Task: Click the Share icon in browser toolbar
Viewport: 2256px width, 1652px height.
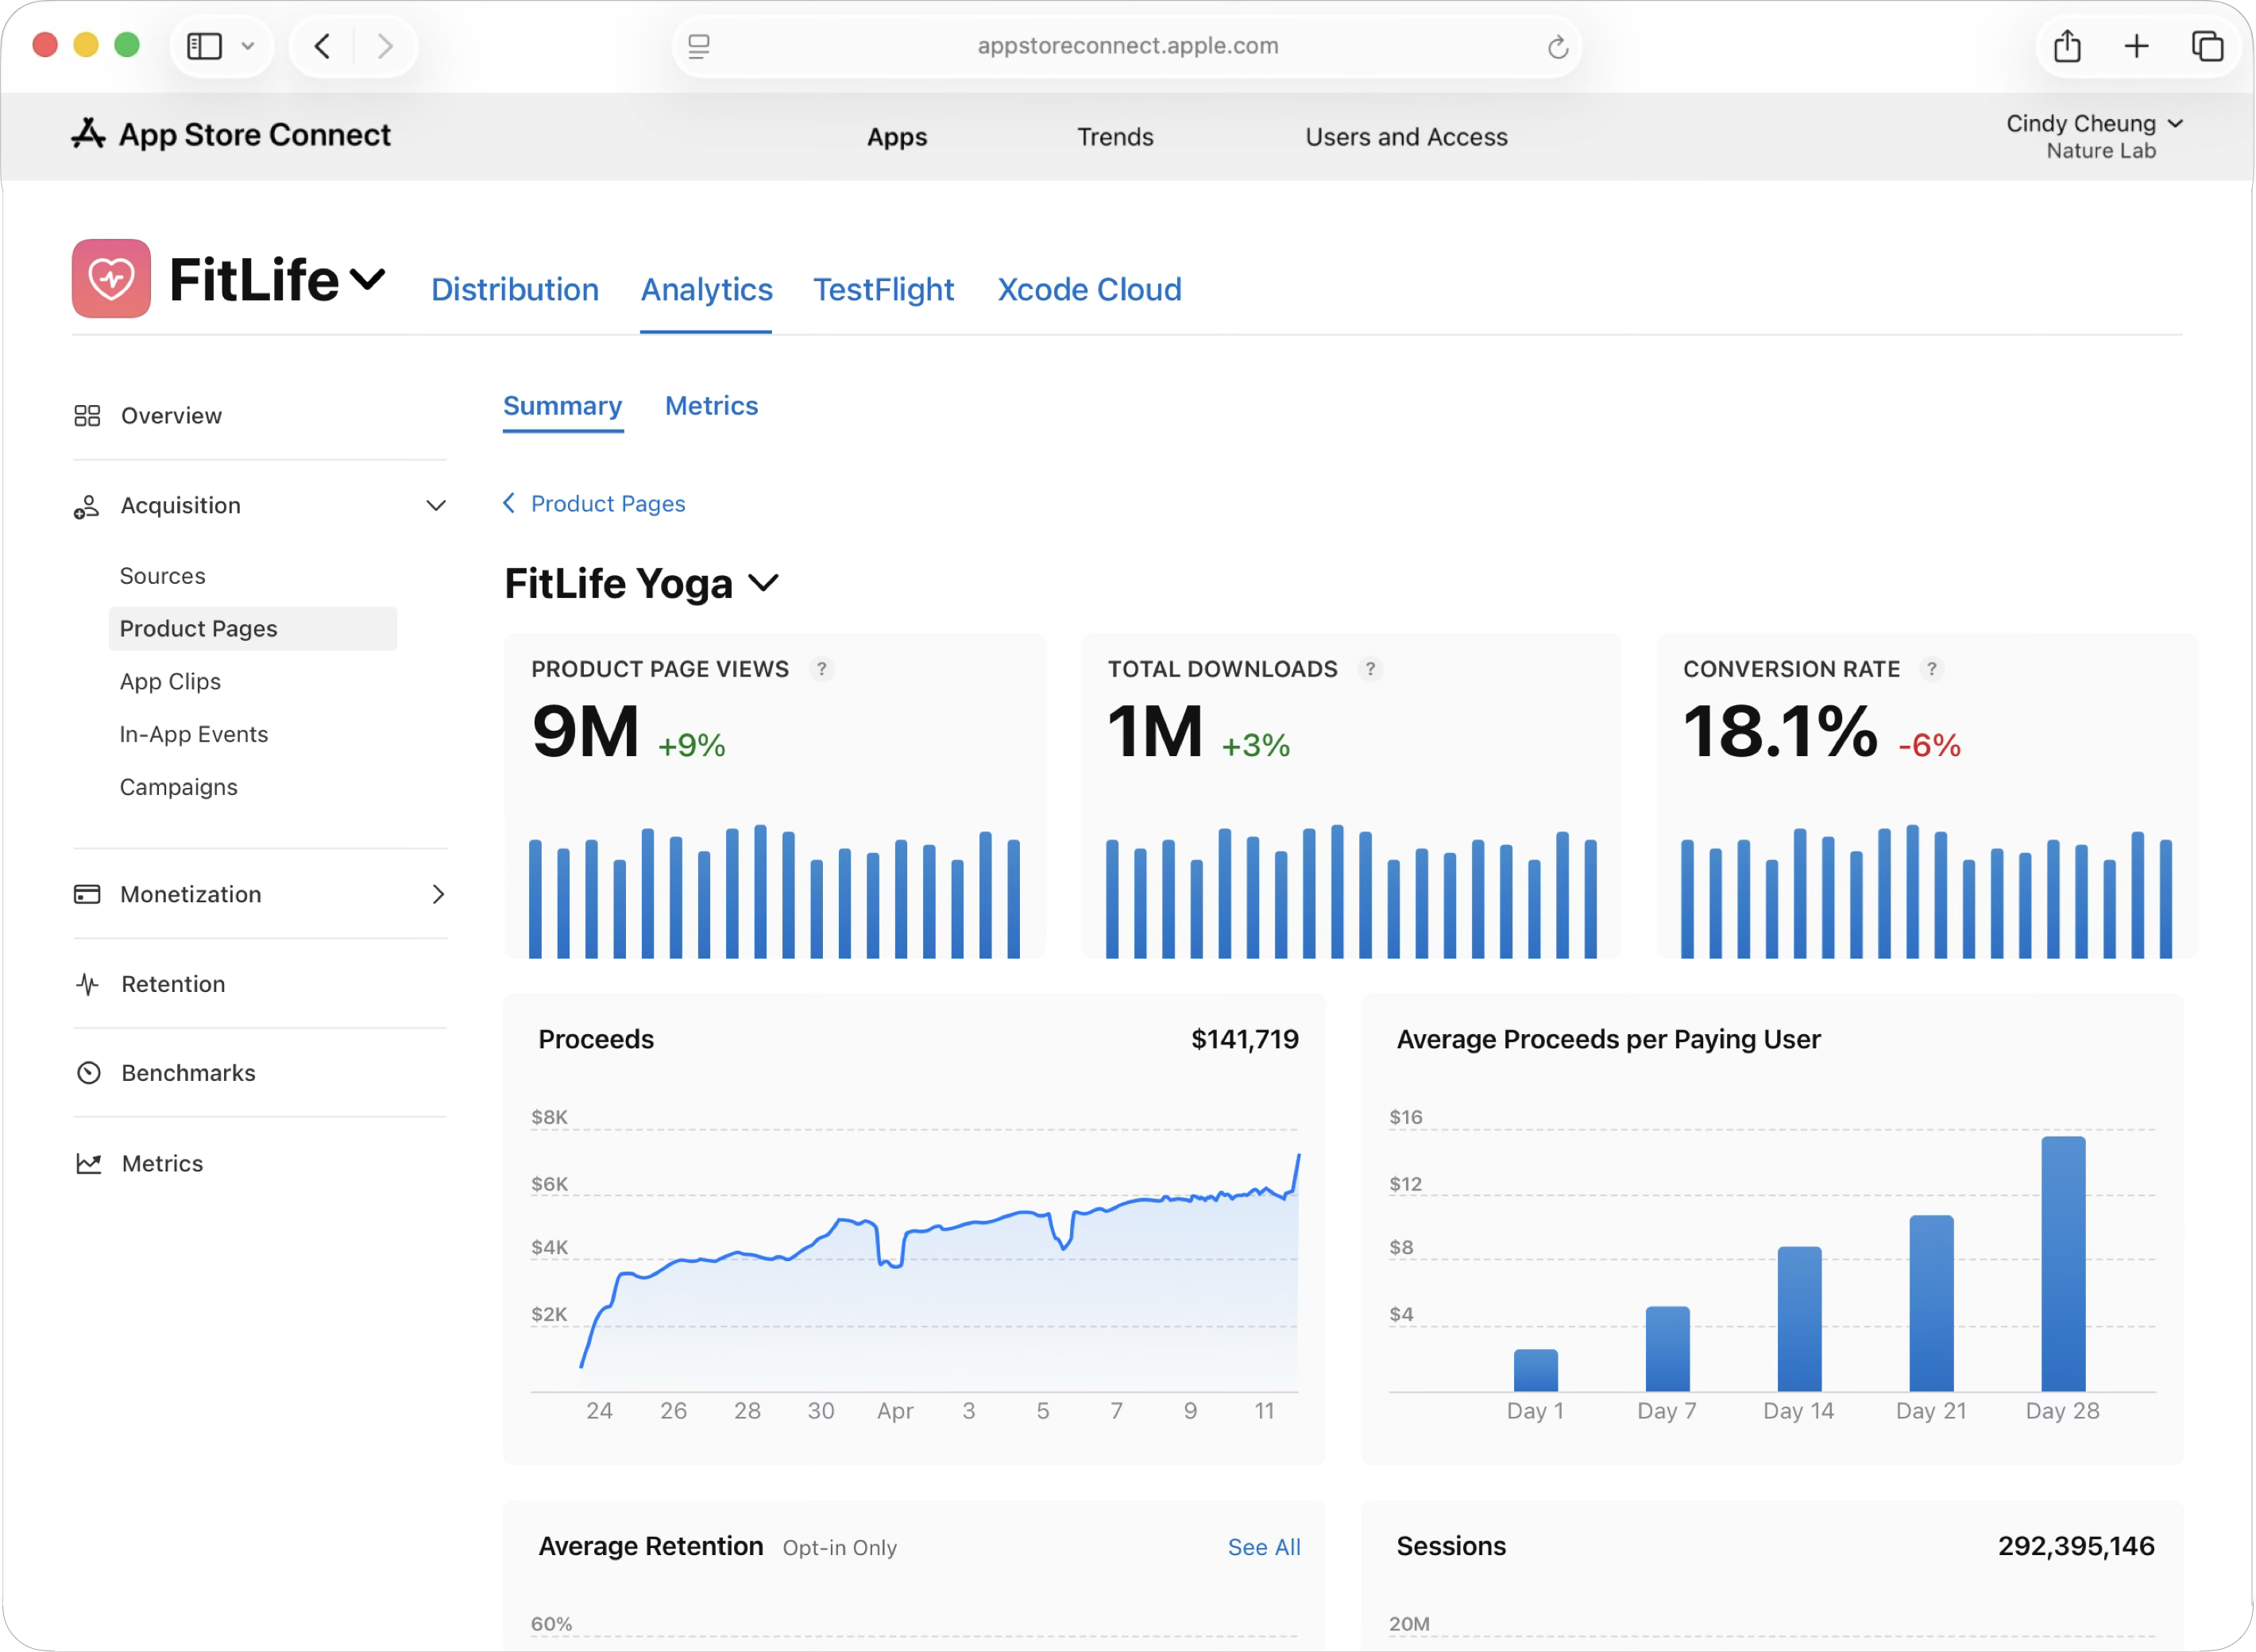Action: point(2066,46)
